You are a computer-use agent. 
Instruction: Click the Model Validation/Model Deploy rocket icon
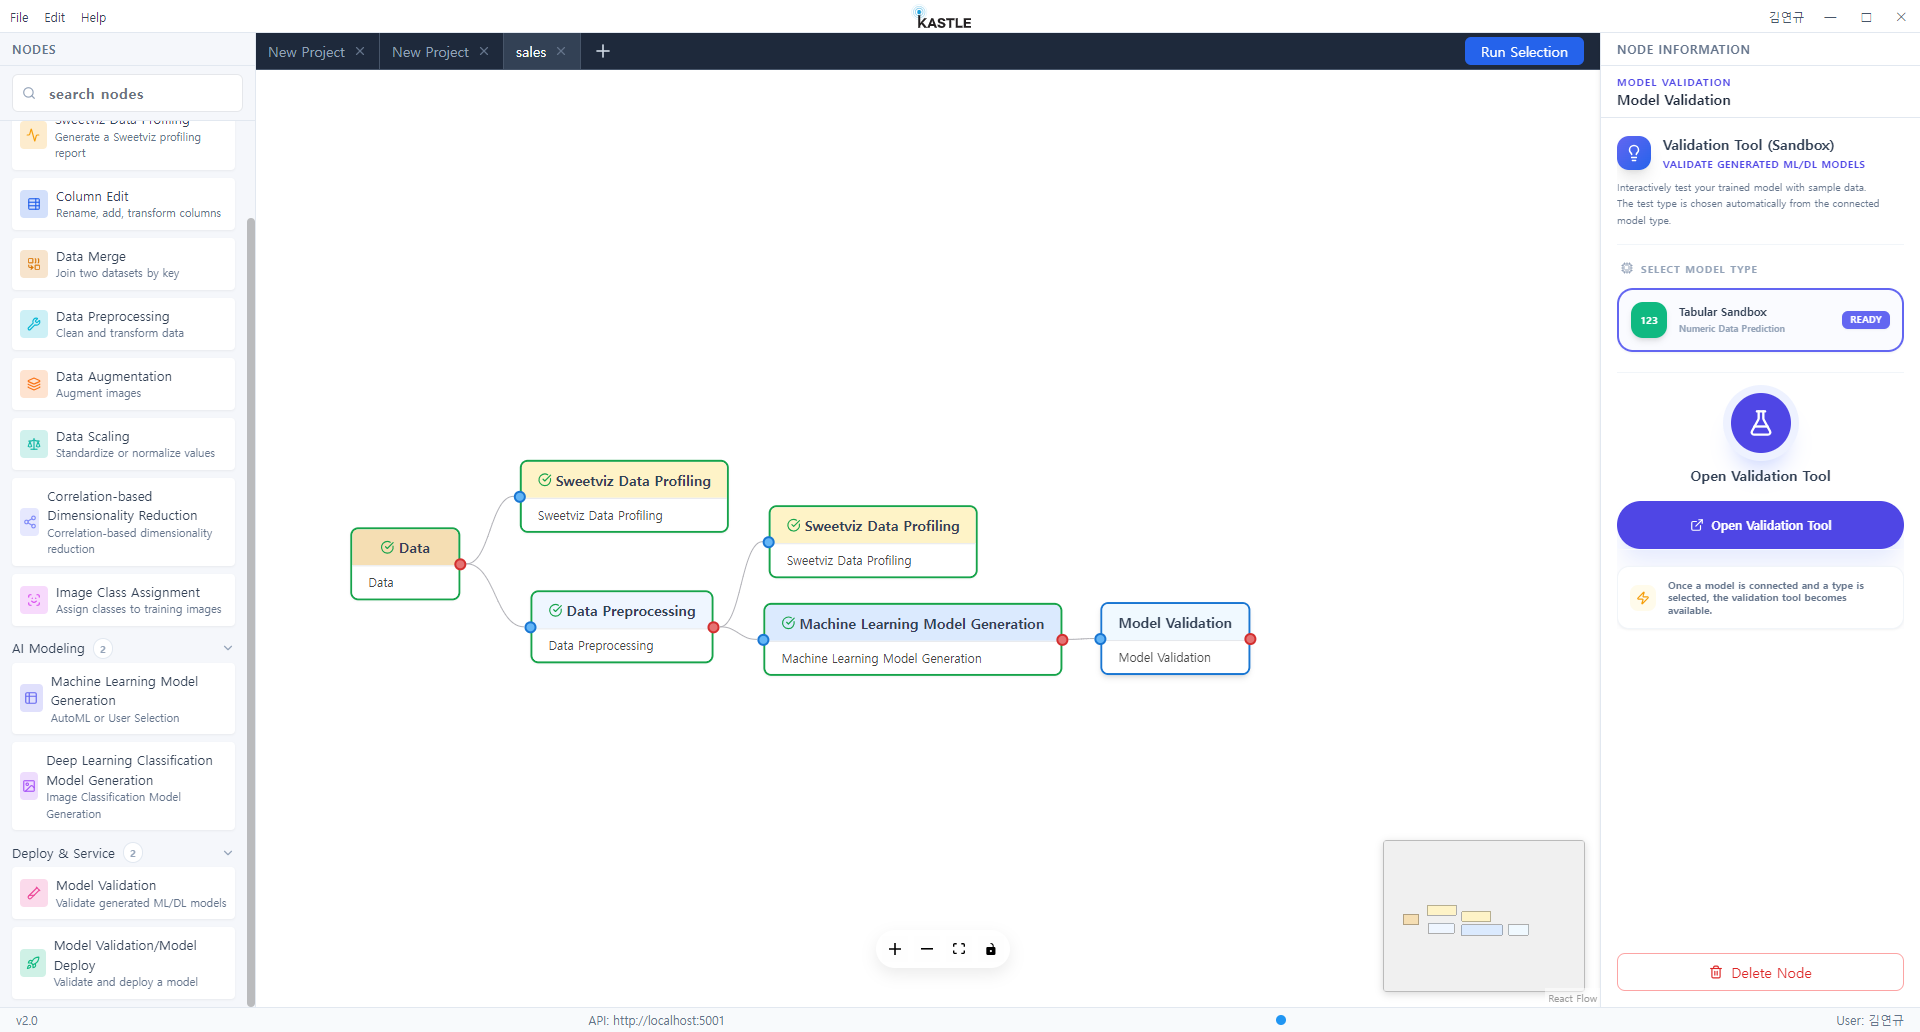coord(33,963)
